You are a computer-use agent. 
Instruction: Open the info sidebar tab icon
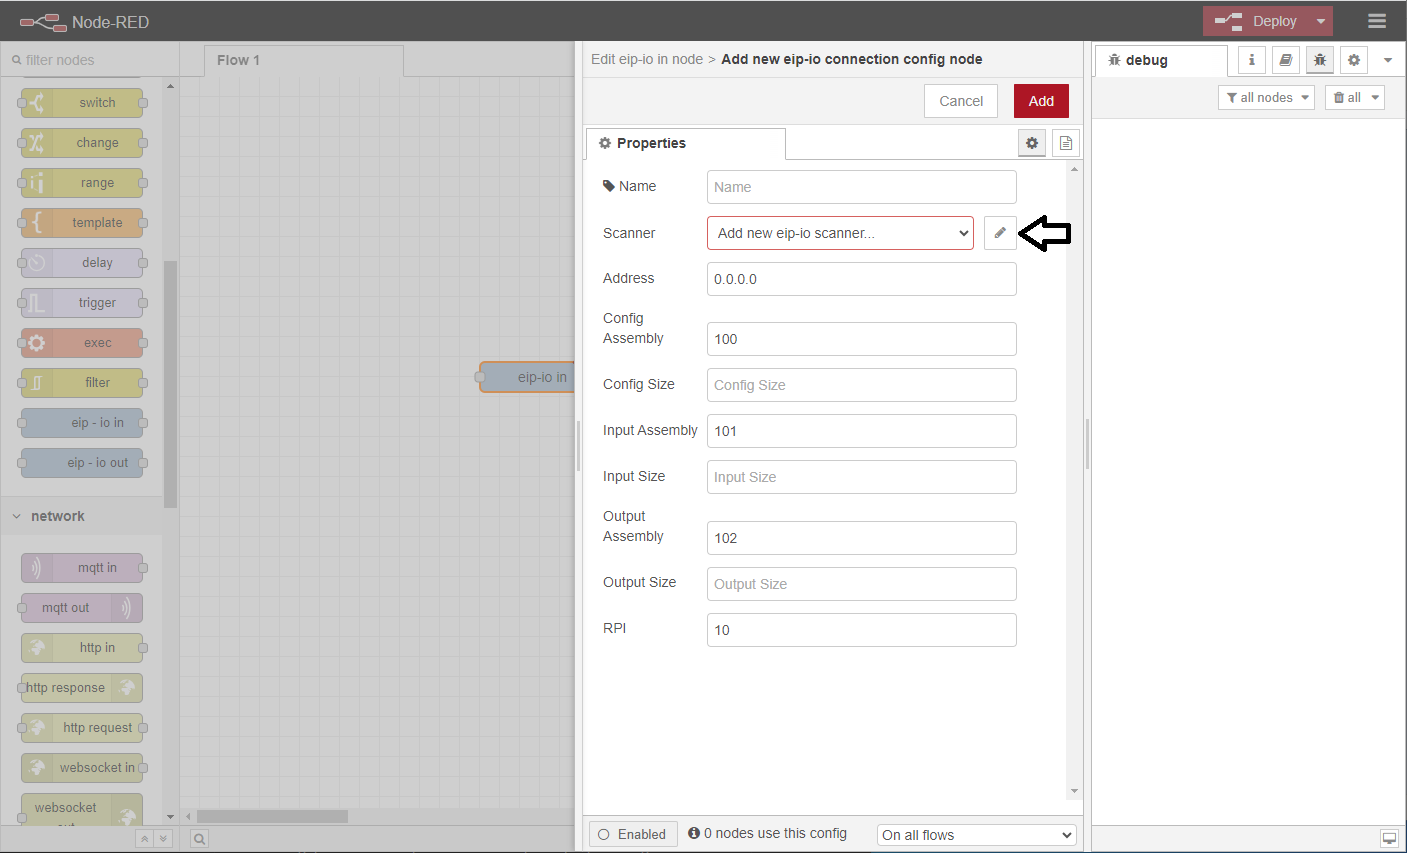pyautogui.click(x=1252, y=60)
